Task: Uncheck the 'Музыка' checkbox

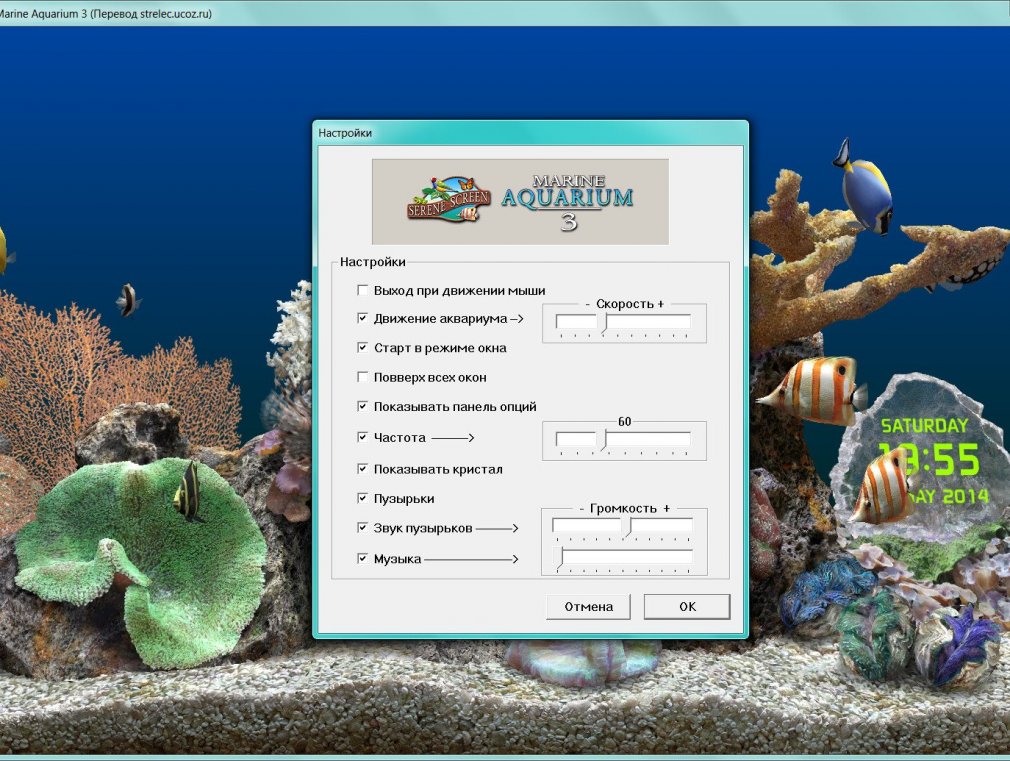Action: 363,559
